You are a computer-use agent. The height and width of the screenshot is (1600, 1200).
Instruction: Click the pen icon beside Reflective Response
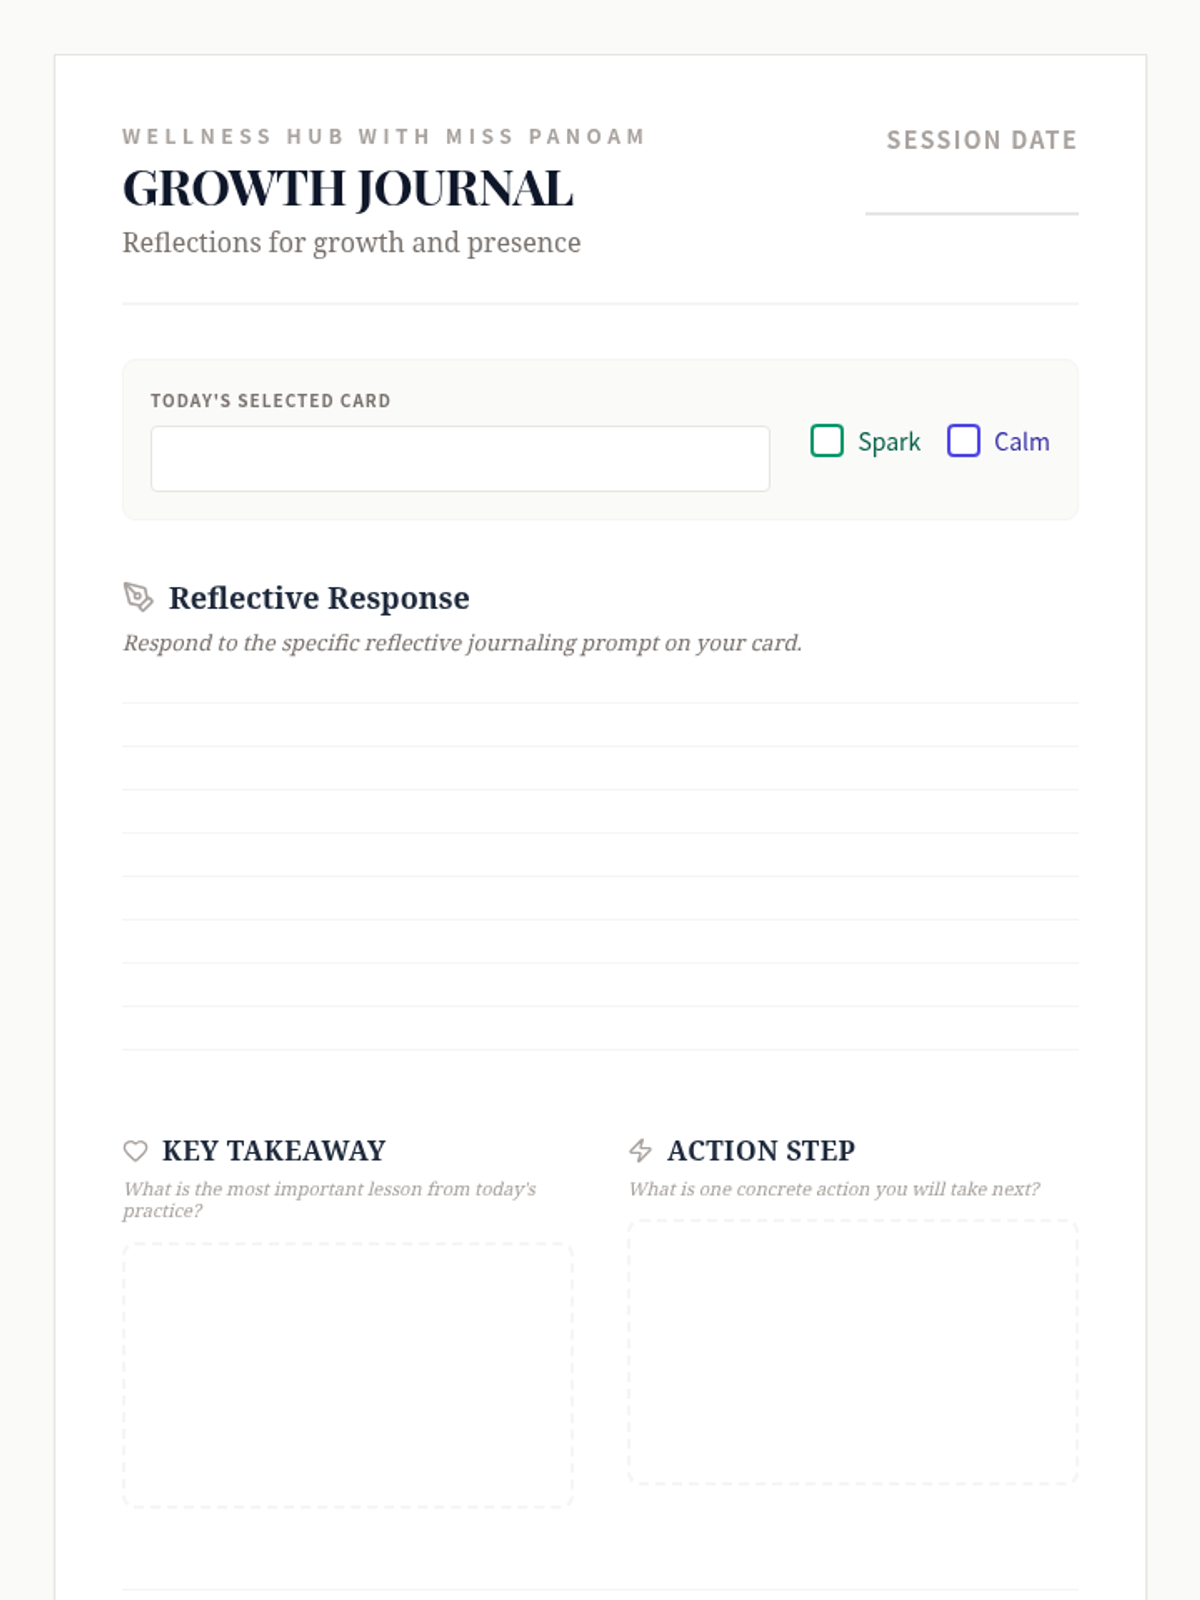[x=138, y=597]
